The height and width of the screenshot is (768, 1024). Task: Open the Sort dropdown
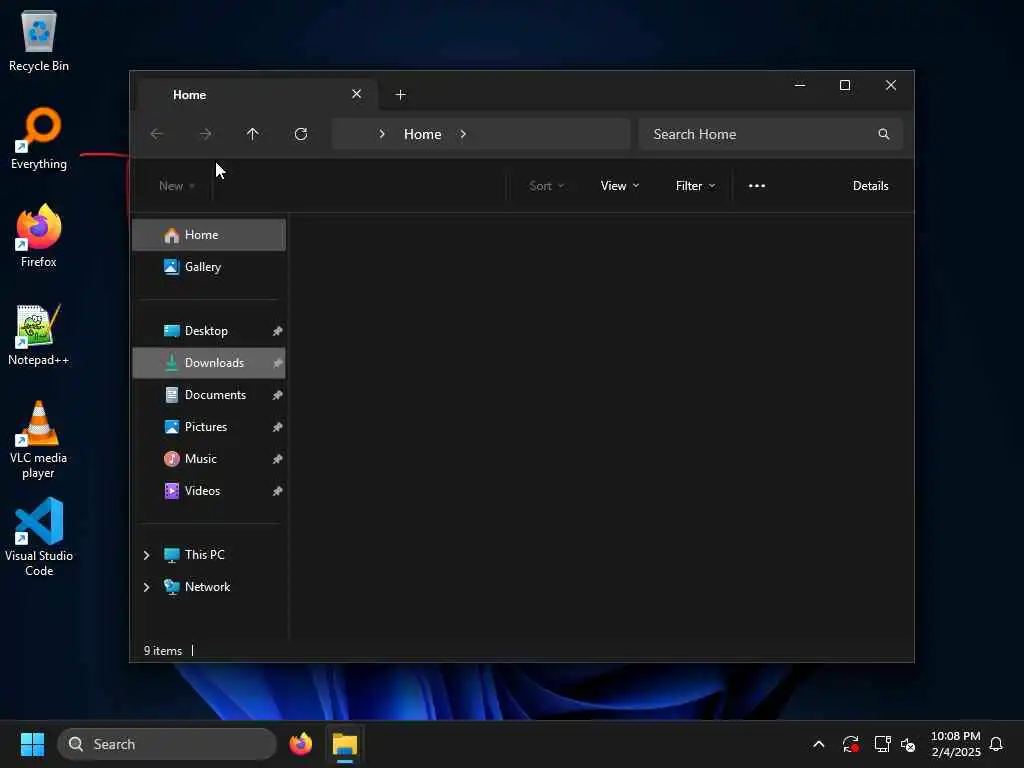(x=547, y=185)
